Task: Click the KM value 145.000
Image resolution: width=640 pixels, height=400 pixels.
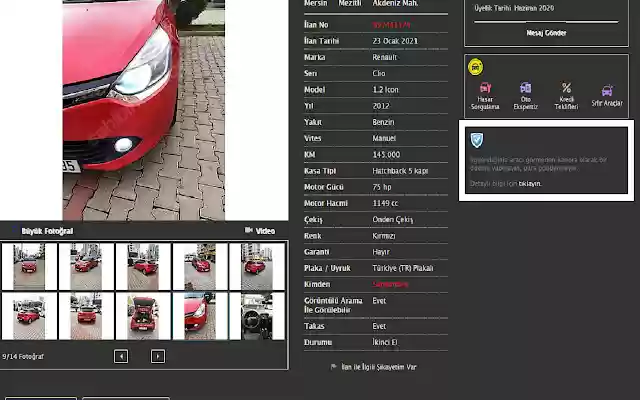Action: [x=386, y=155]
